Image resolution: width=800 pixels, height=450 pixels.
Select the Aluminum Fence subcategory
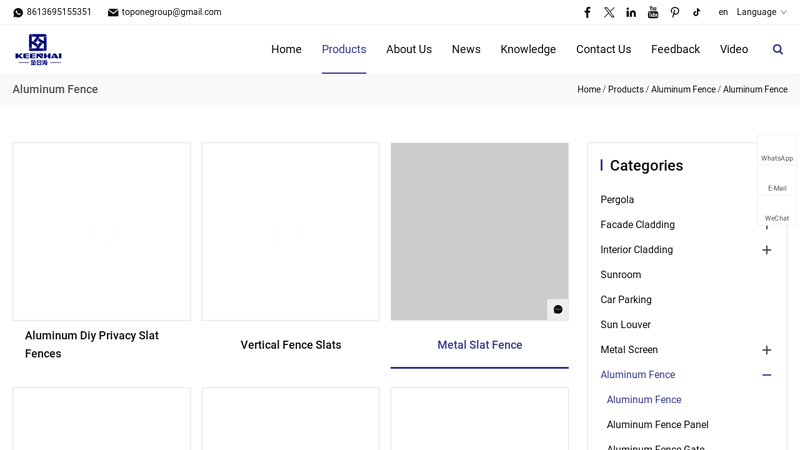click(x=644, y=399)
